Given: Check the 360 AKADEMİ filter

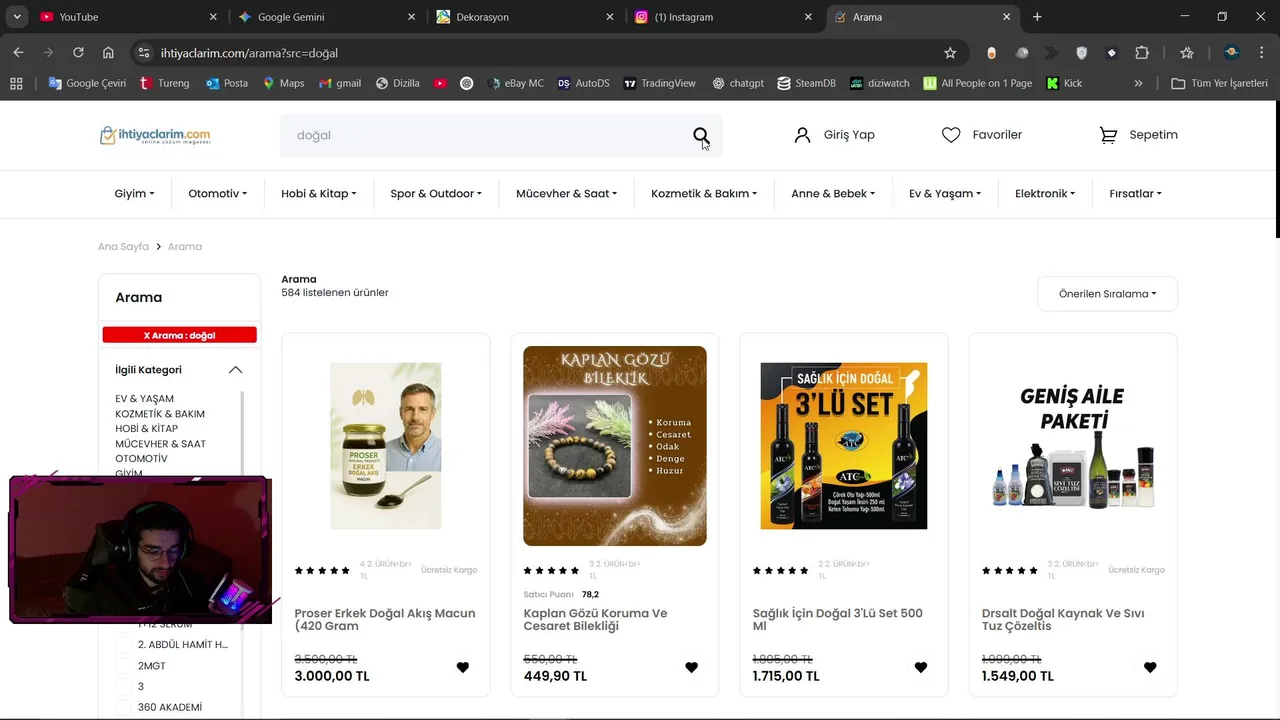Looking at the screenshot, I should (124, 707).
